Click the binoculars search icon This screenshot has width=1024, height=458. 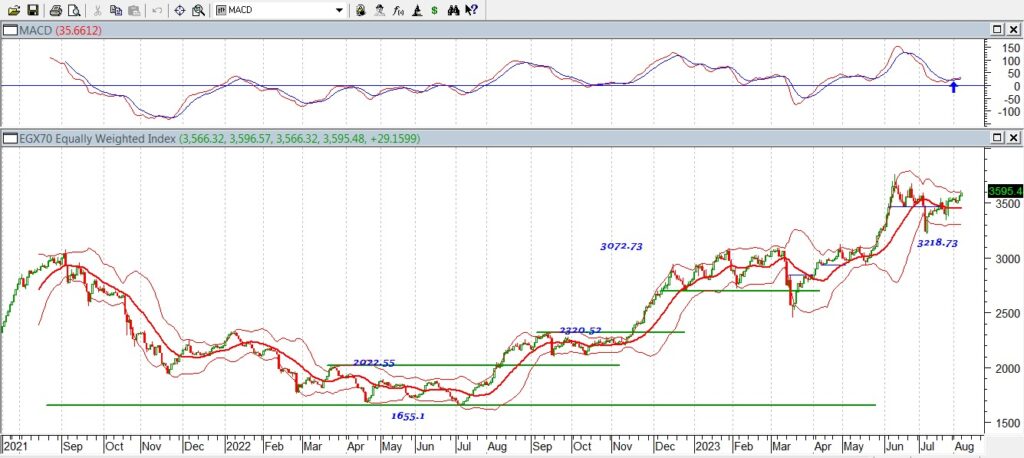click(454, 10)
